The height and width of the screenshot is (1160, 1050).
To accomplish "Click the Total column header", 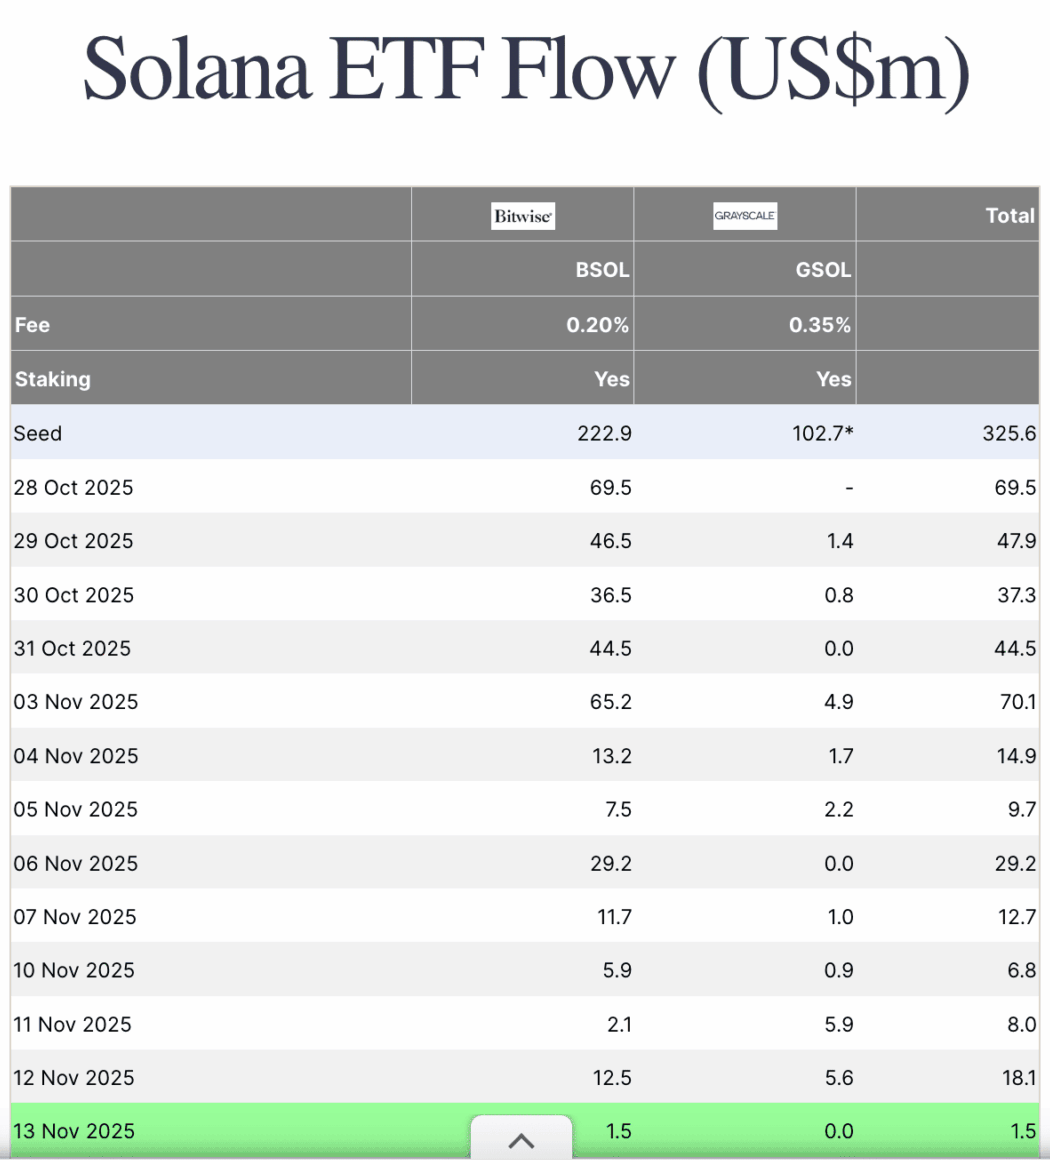I will click(1010, 215).
